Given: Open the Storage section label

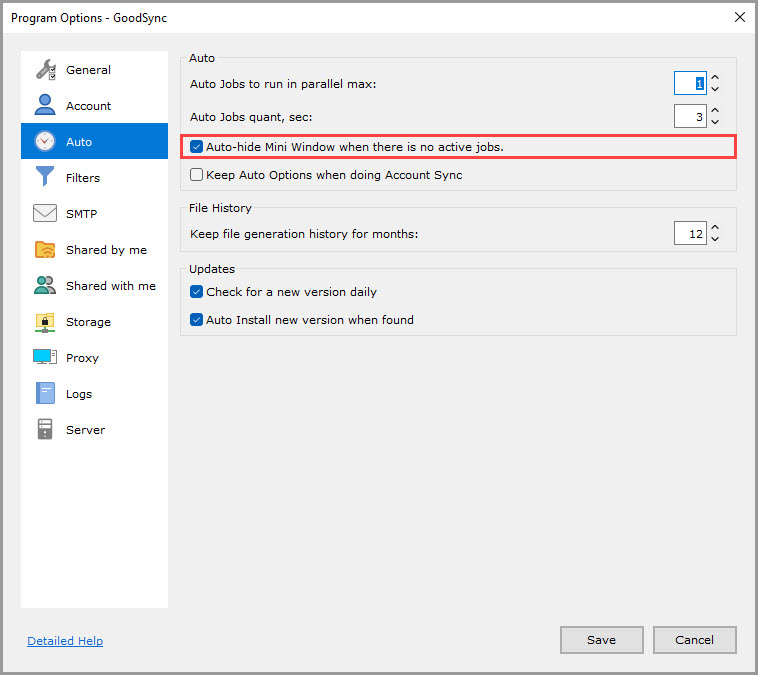Looking at the screenshot, I should coord(88,322).
